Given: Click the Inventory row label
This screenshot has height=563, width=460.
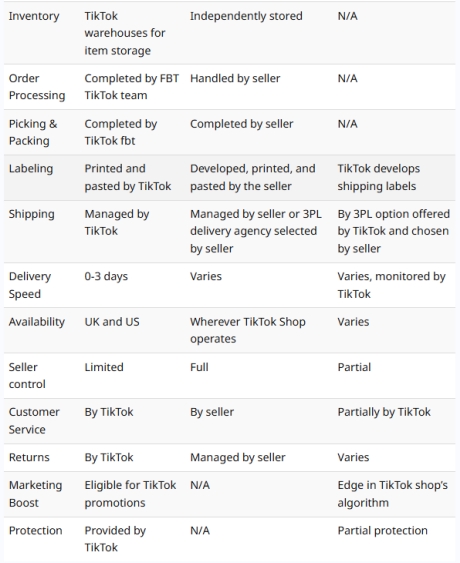Looking at the screenshot, I should [34, 16].
